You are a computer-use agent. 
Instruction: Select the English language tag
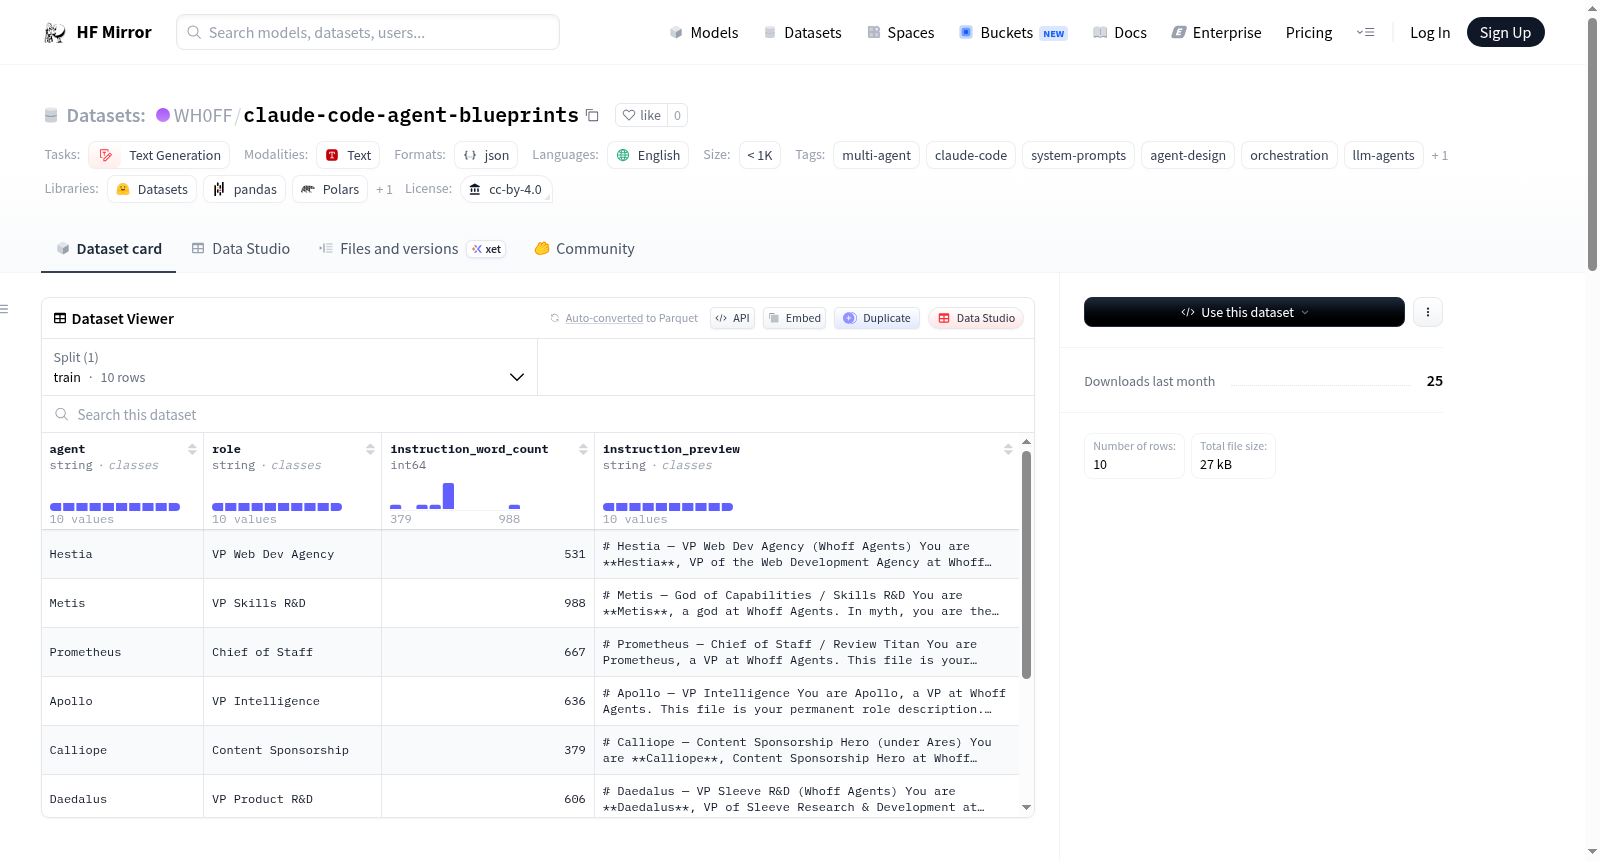(648, 155)
